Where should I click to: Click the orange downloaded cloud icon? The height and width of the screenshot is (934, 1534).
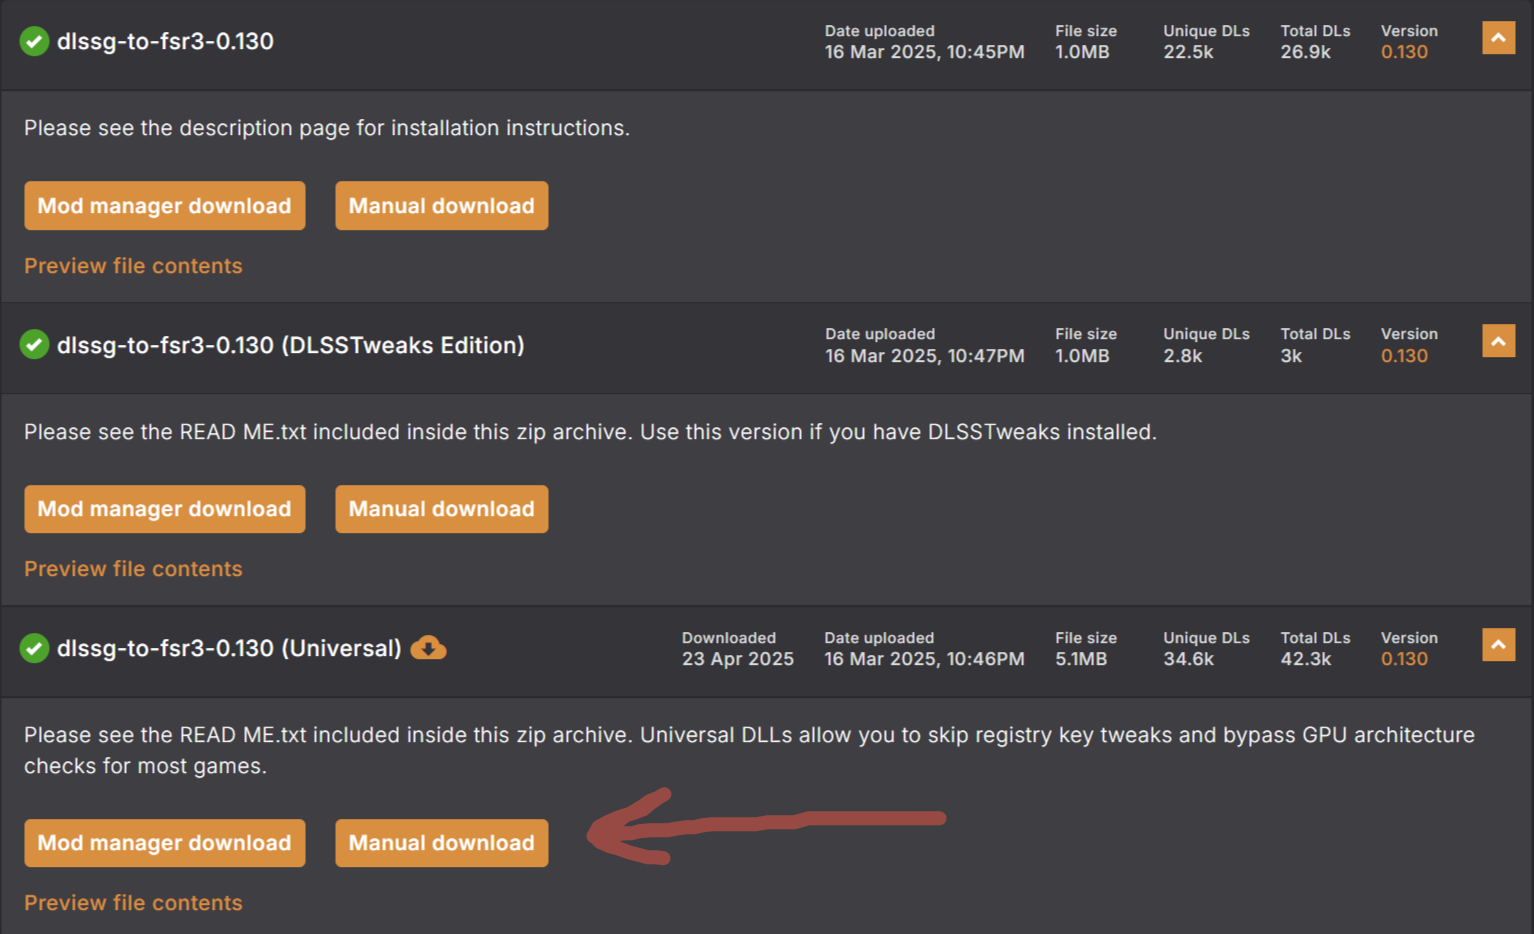point(428,648)
